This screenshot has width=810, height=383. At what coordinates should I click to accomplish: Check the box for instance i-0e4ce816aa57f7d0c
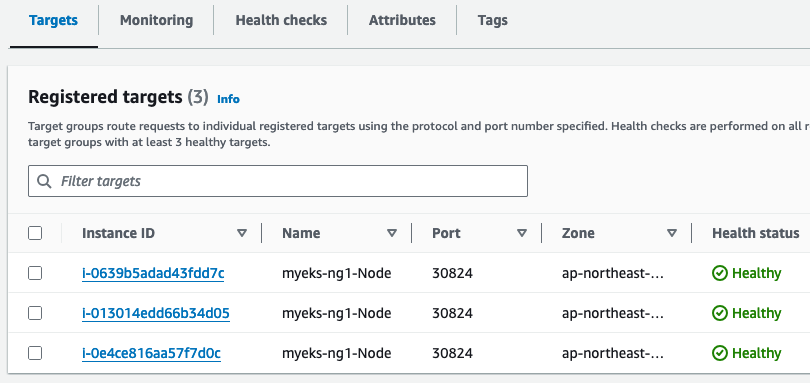(35, 354)
